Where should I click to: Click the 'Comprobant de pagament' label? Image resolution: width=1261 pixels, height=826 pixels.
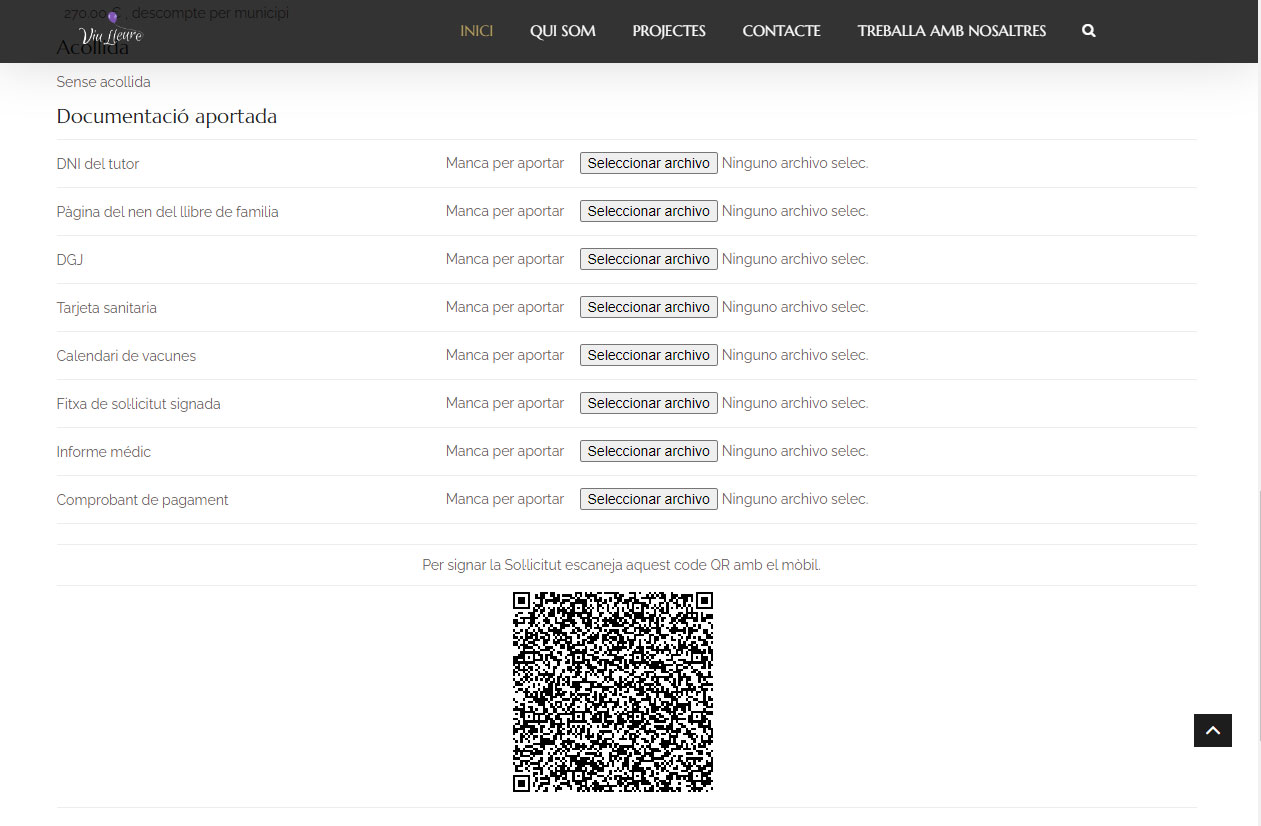coord(142,500)
